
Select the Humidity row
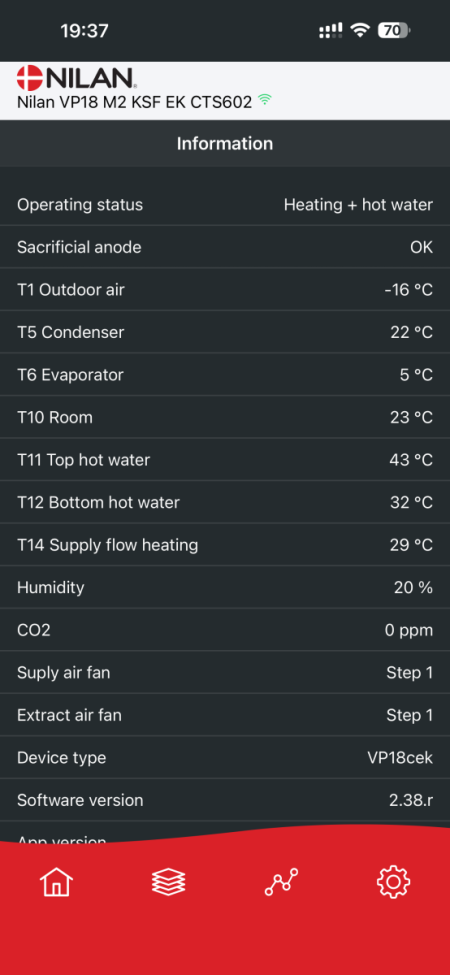[x=225, y=587]
